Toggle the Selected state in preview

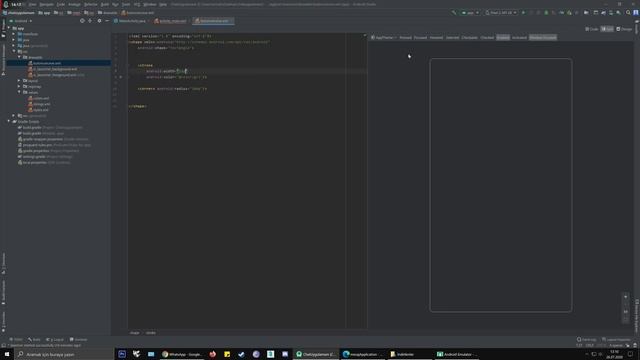point(452,38)
